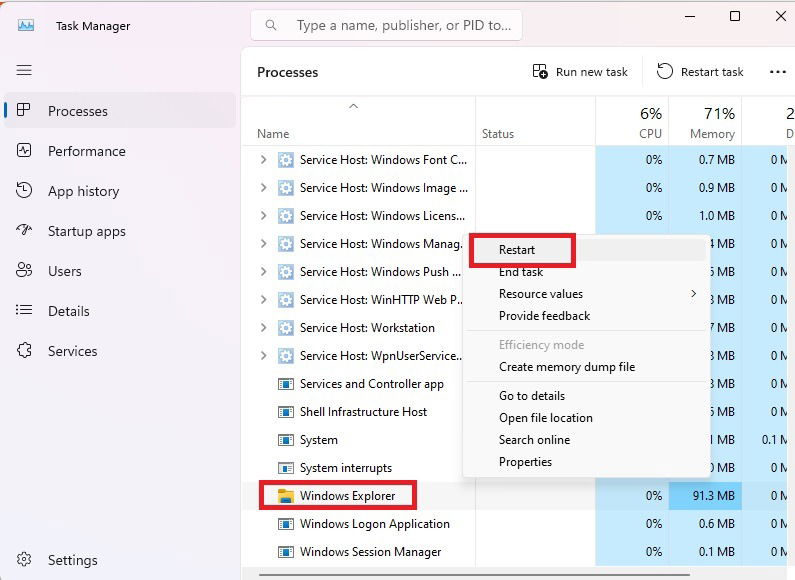The image size is (795, 580).
Task: Switch to the Startup apps page
Action: (x=120, y=231)
